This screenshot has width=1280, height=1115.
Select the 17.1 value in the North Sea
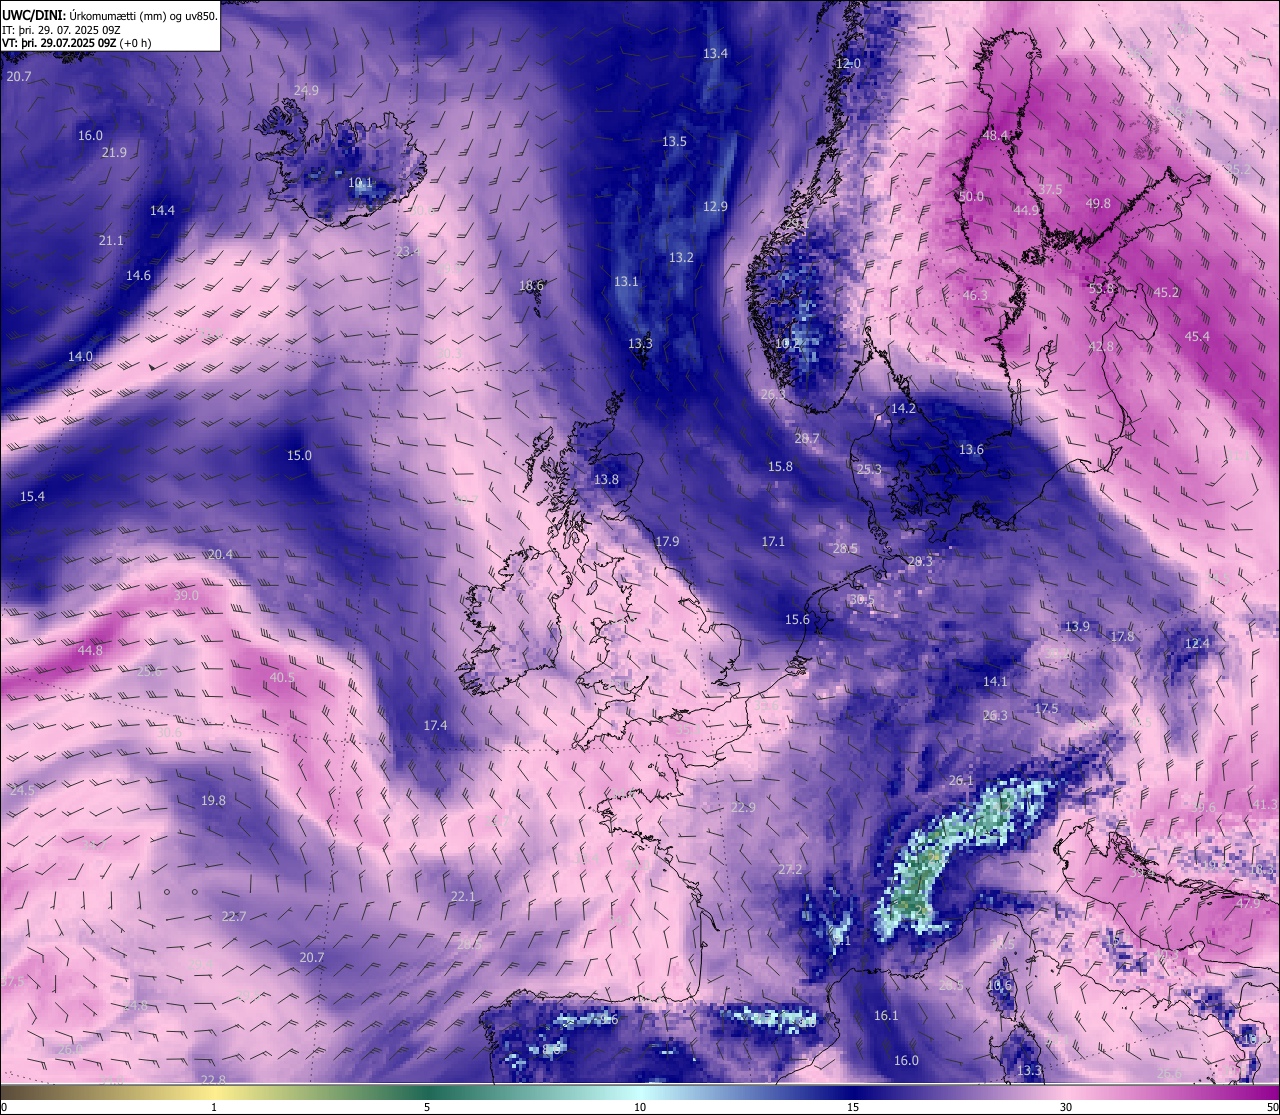point(773,541)
